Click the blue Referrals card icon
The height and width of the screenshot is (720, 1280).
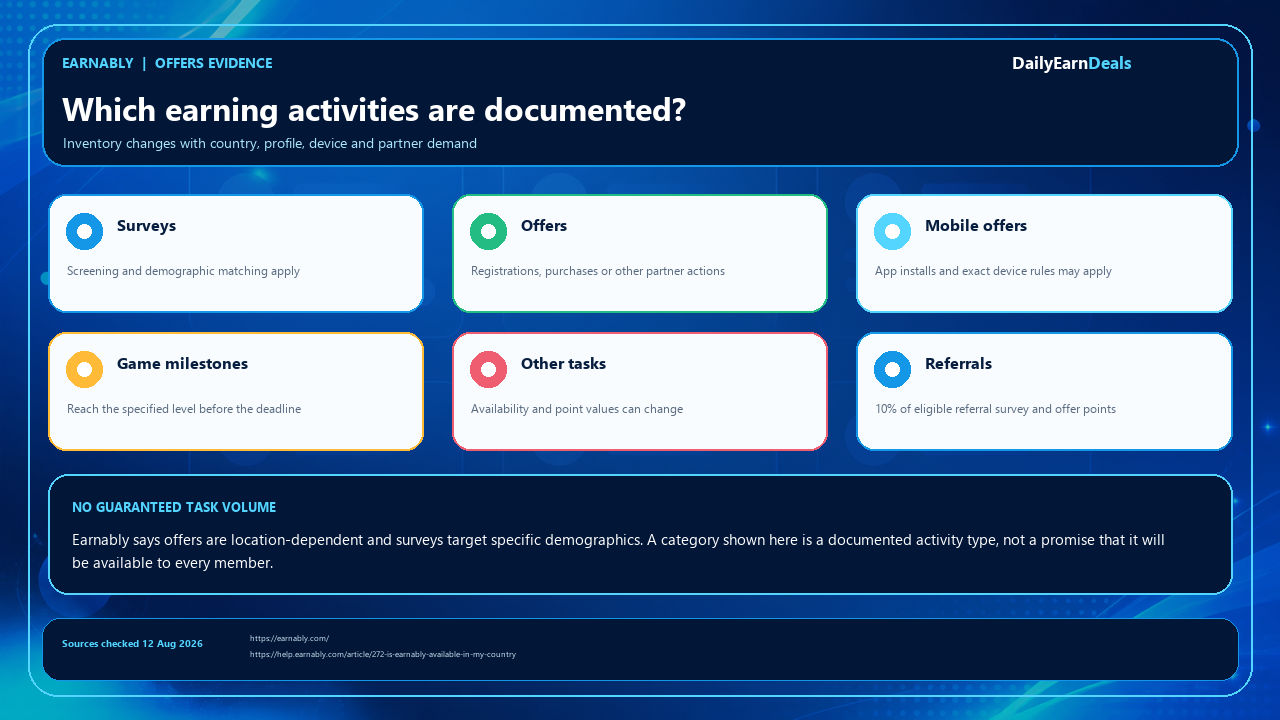click(892, 370)
